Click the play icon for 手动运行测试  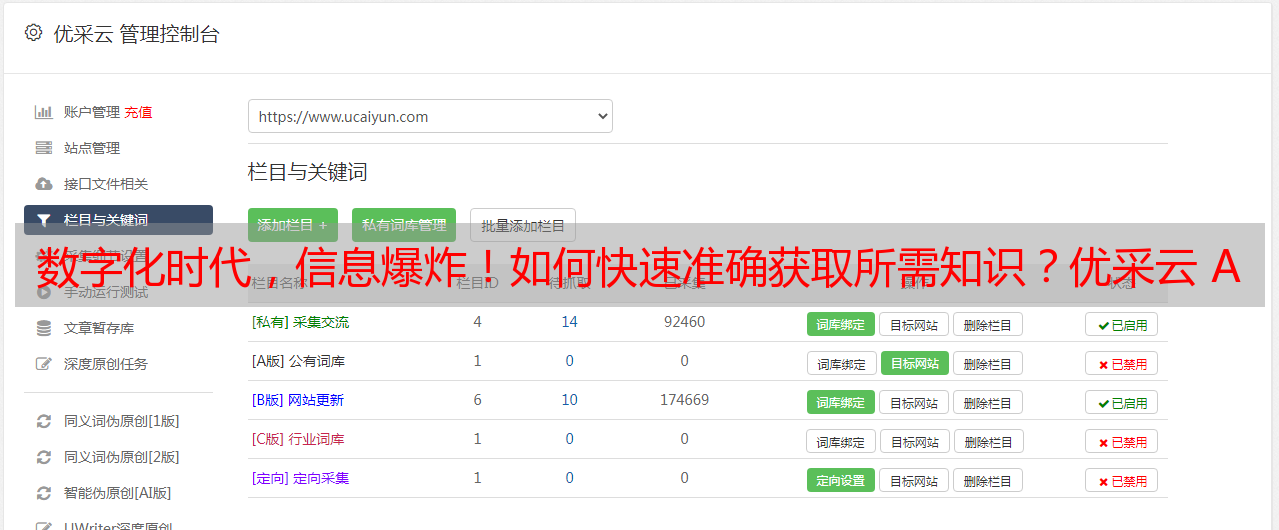[43, 292]
